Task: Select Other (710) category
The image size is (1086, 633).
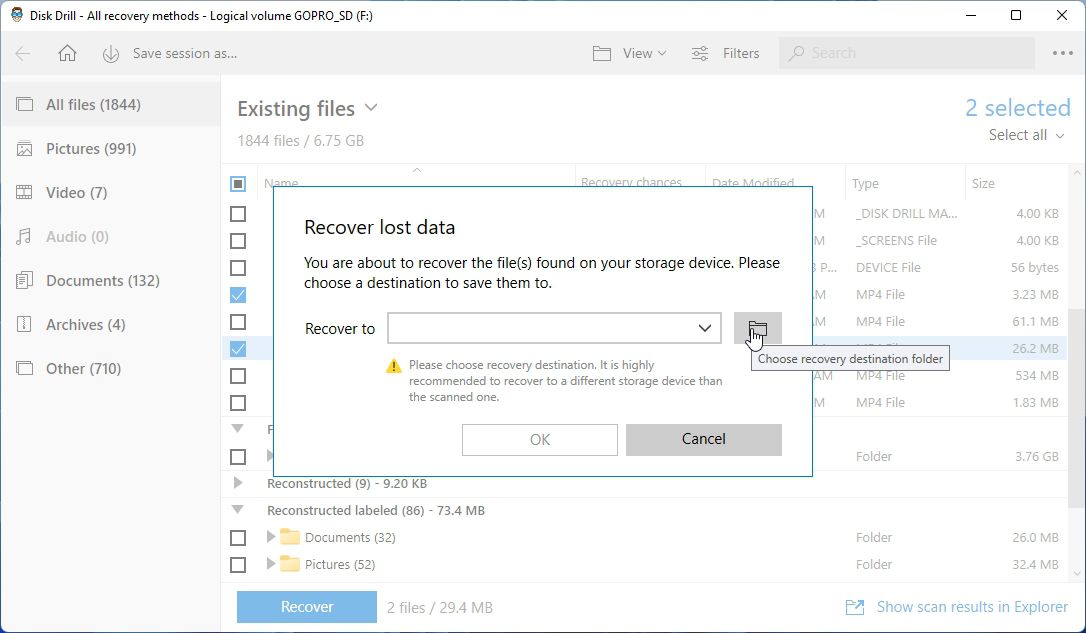Action: coord(110,368)
